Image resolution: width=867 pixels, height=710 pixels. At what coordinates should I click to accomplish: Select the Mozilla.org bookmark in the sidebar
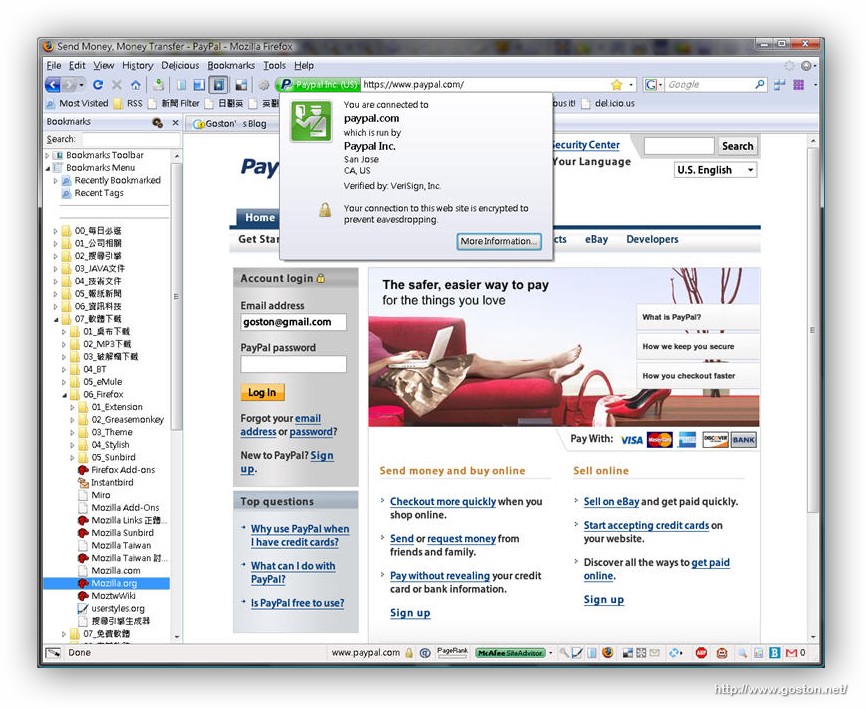pos(107,583)
